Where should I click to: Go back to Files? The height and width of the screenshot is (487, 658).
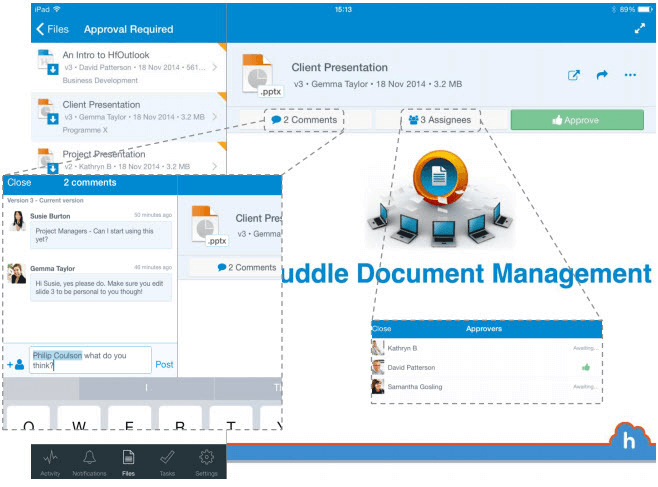(52, 29)
